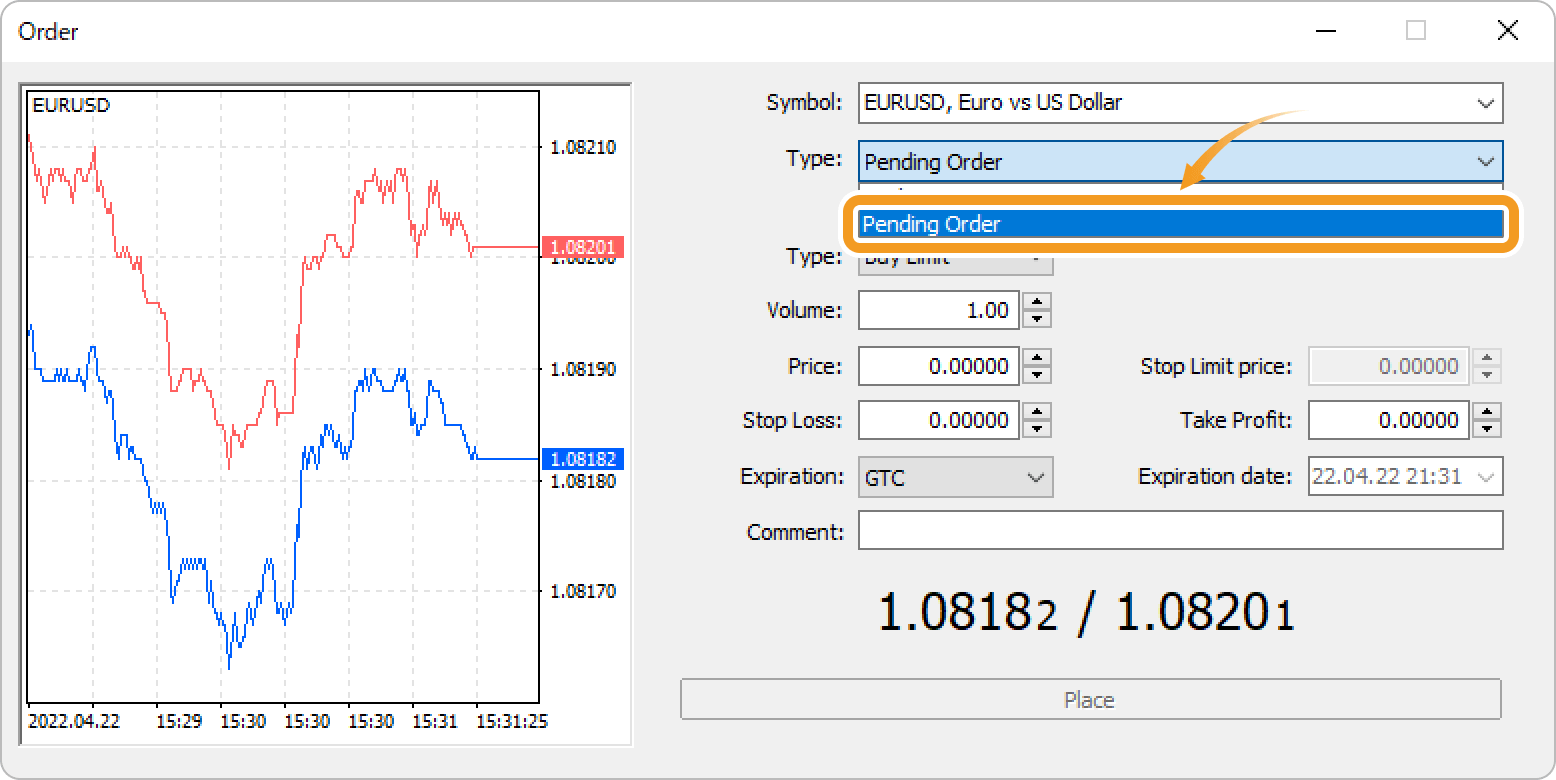This screenshot has width=1556, height=780.
Task: Open the order Type combo box showing Pending Order
Action: coord(1180,162)
